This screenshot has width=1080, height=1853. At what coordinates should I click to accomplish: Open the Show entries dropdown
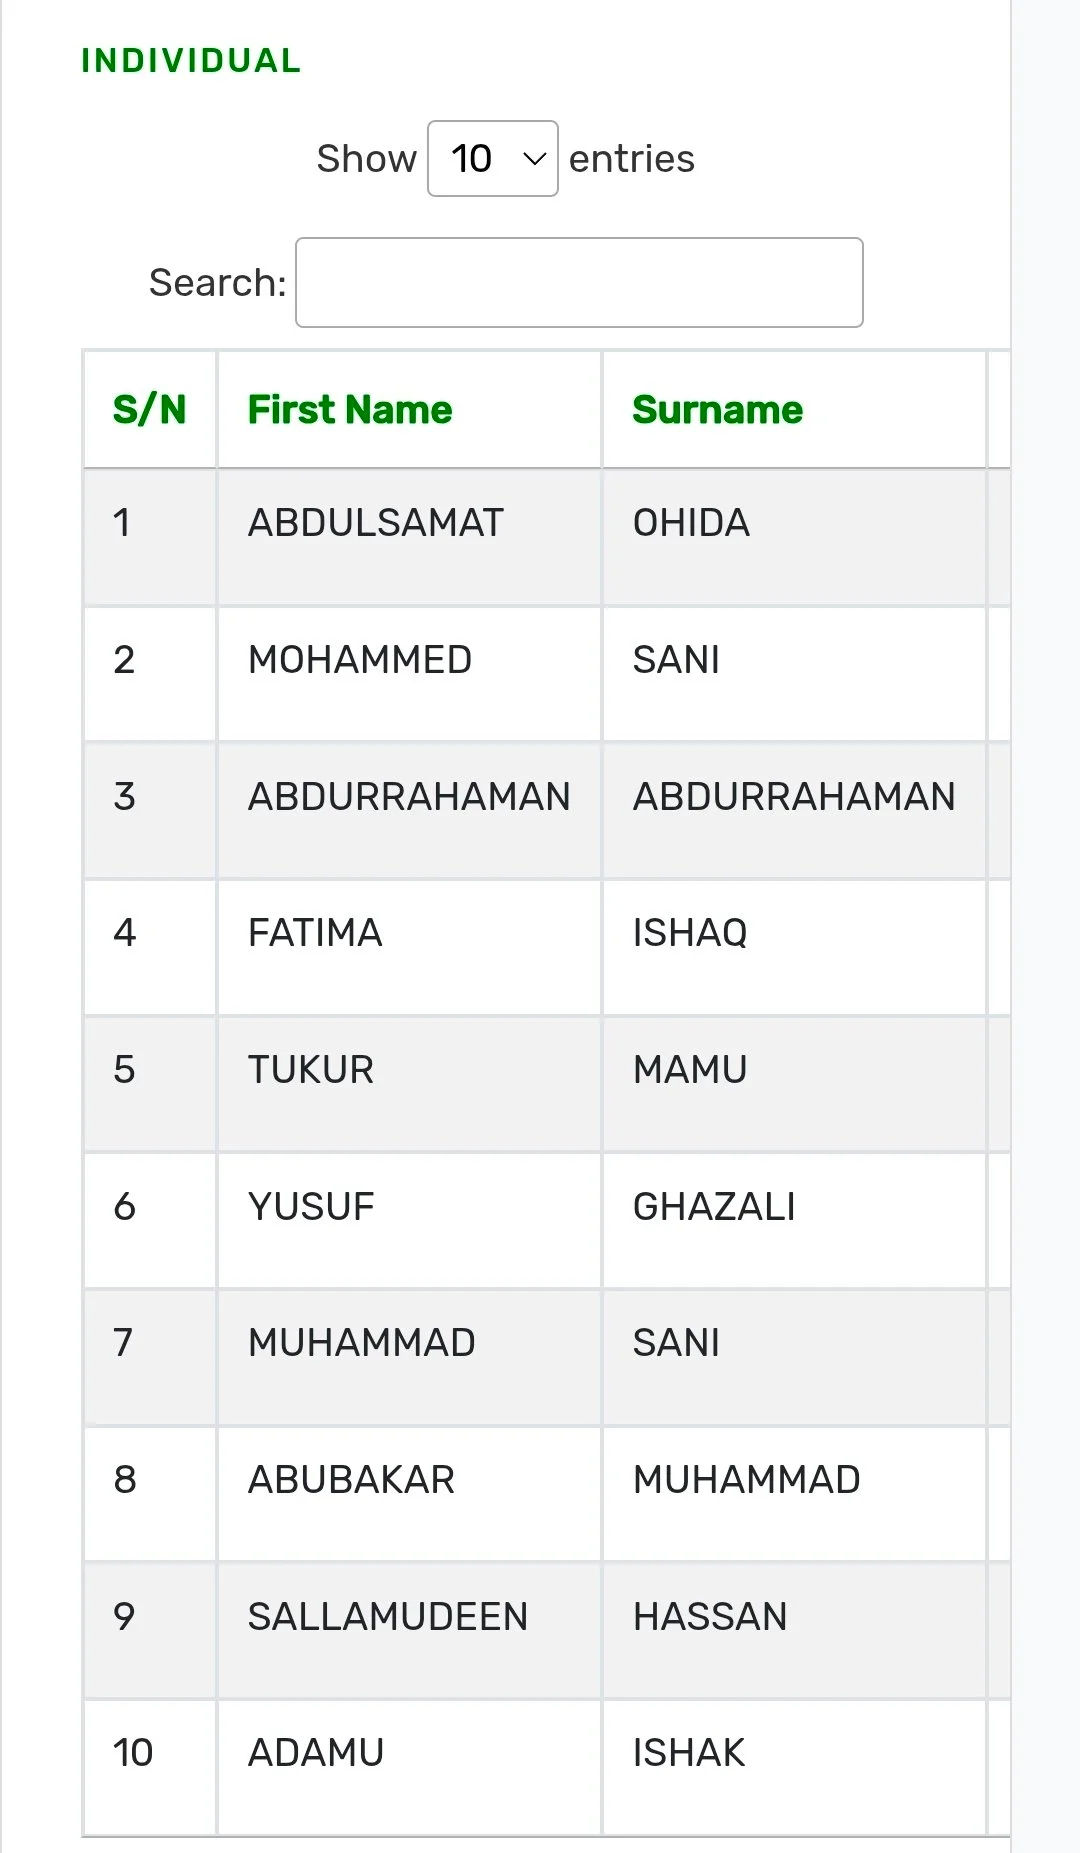(x=492, y=159)
